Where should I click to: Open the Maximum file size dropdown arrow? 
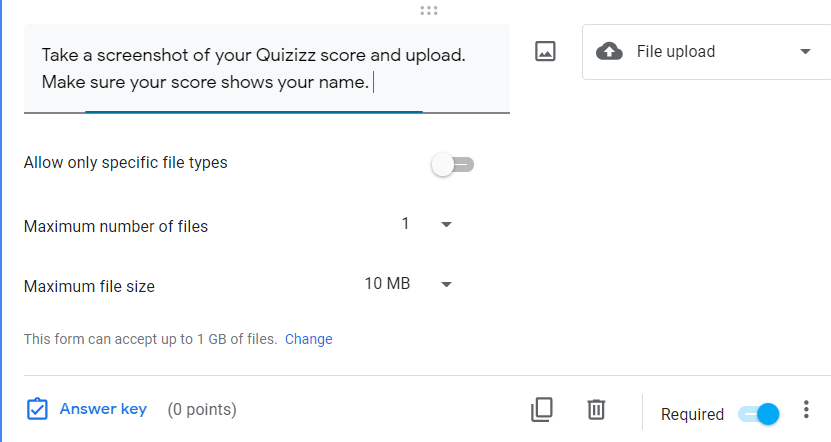(x=447, y=285)
